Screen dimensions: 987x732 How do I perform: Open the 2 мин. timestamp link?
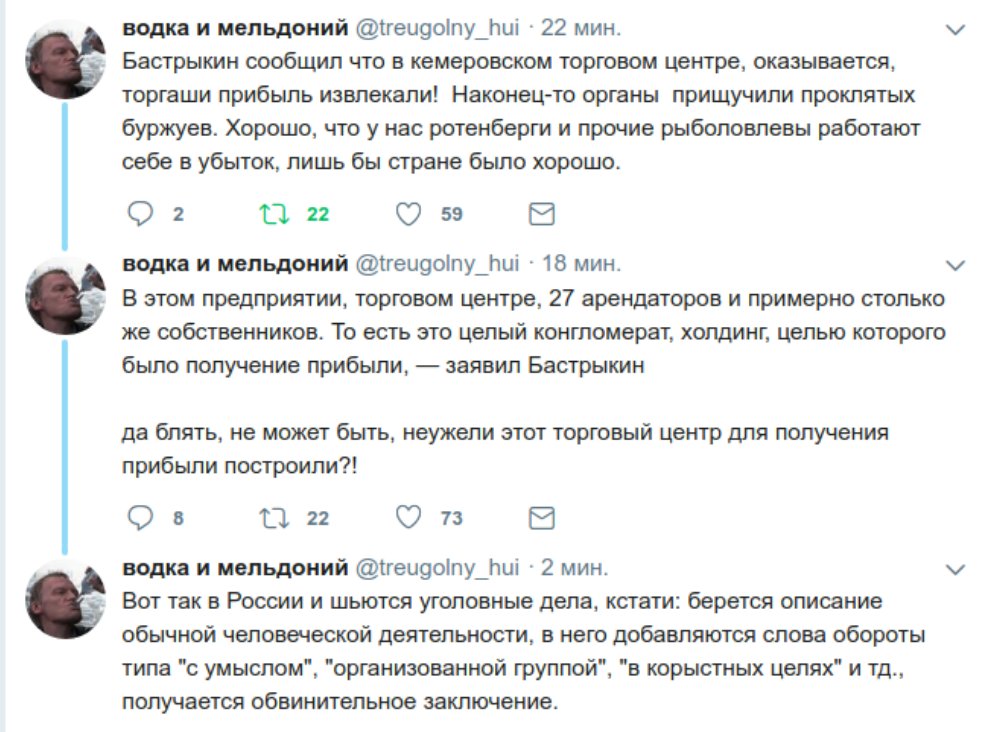coord(574,567)
